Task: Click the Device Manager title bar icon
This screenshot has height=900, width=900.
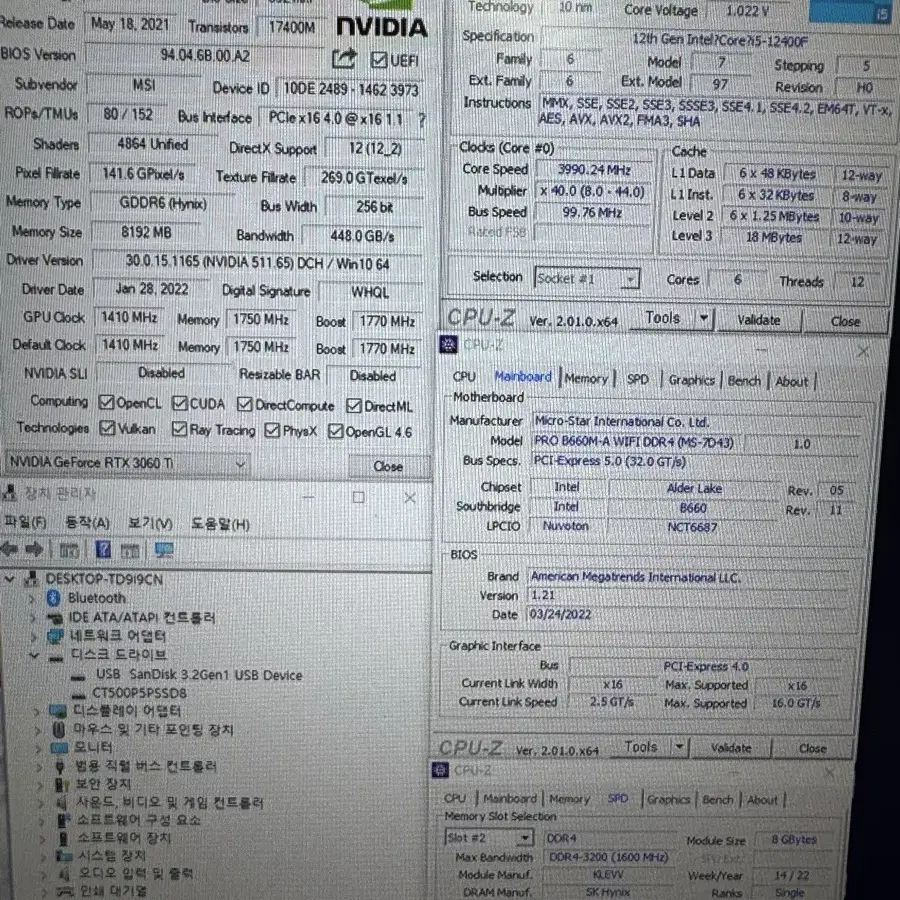Action: (x=10, y=492)
